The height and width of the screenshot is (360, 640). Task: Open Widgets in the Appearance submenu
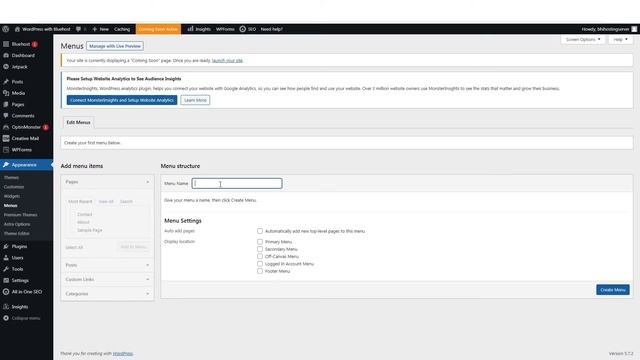pos(12,196)
